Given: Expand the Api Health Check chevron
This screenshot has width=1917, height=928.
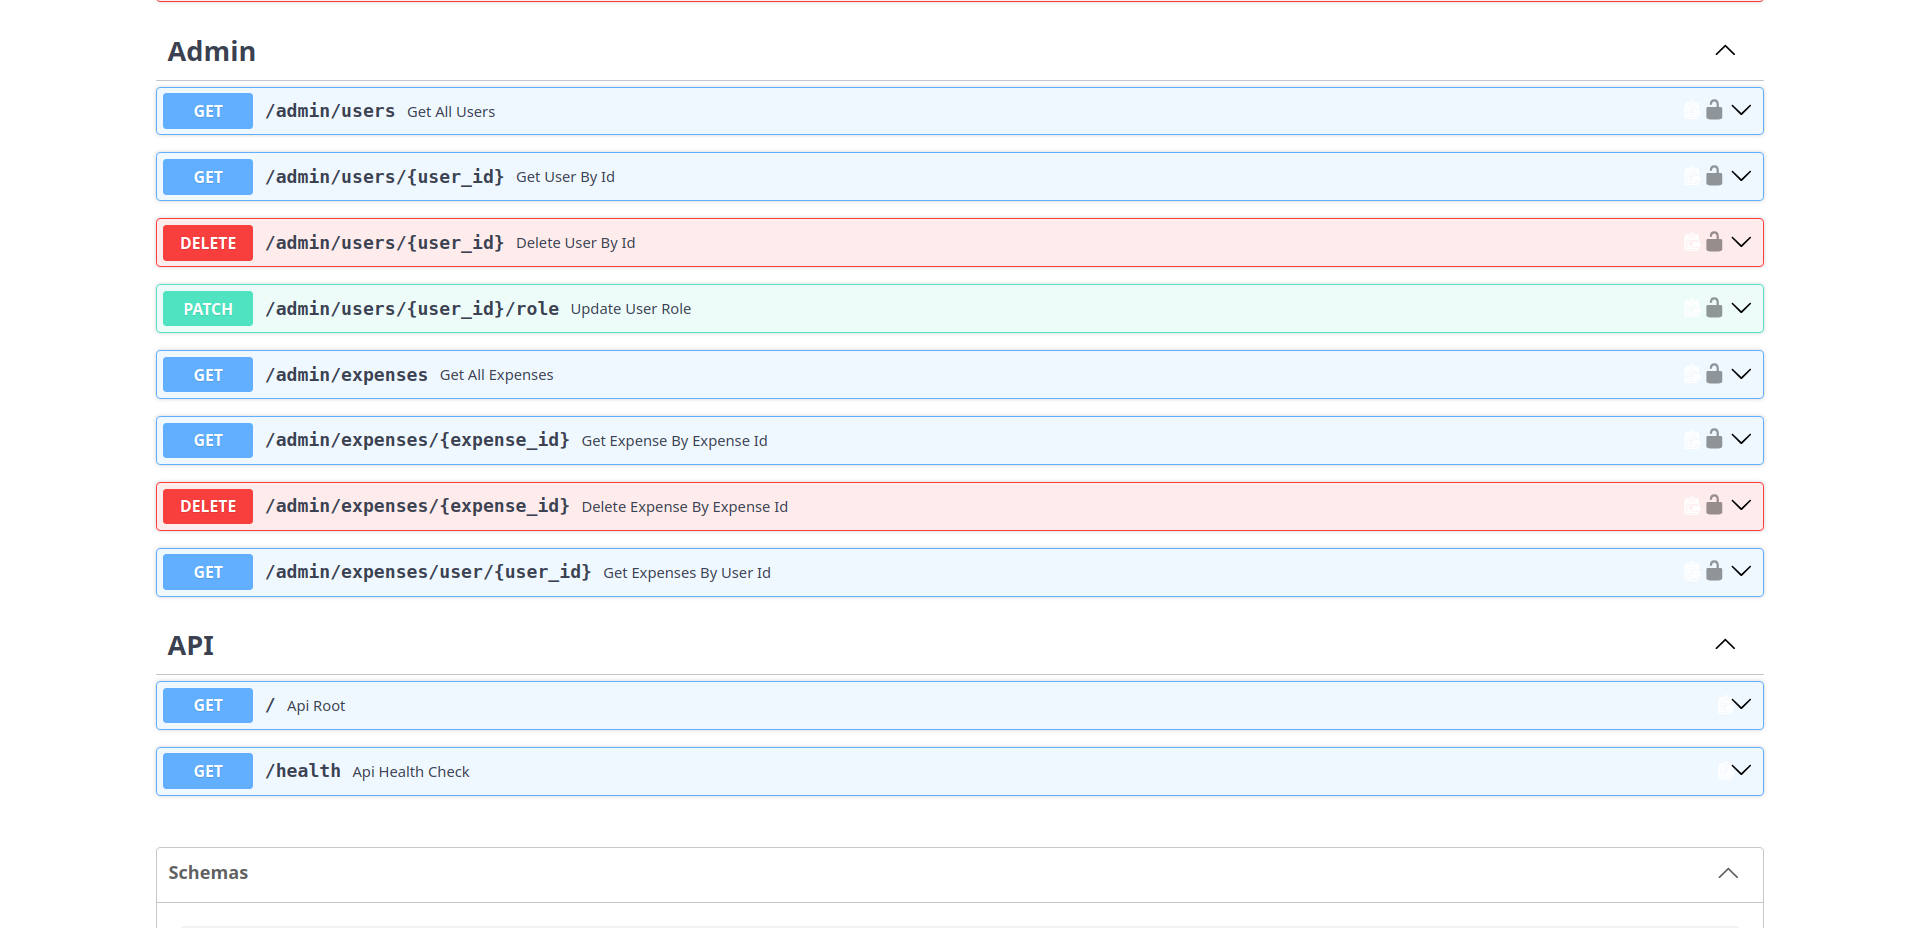Looking at the screenshot, I should pyautogui.click(x=1741, y=770).
